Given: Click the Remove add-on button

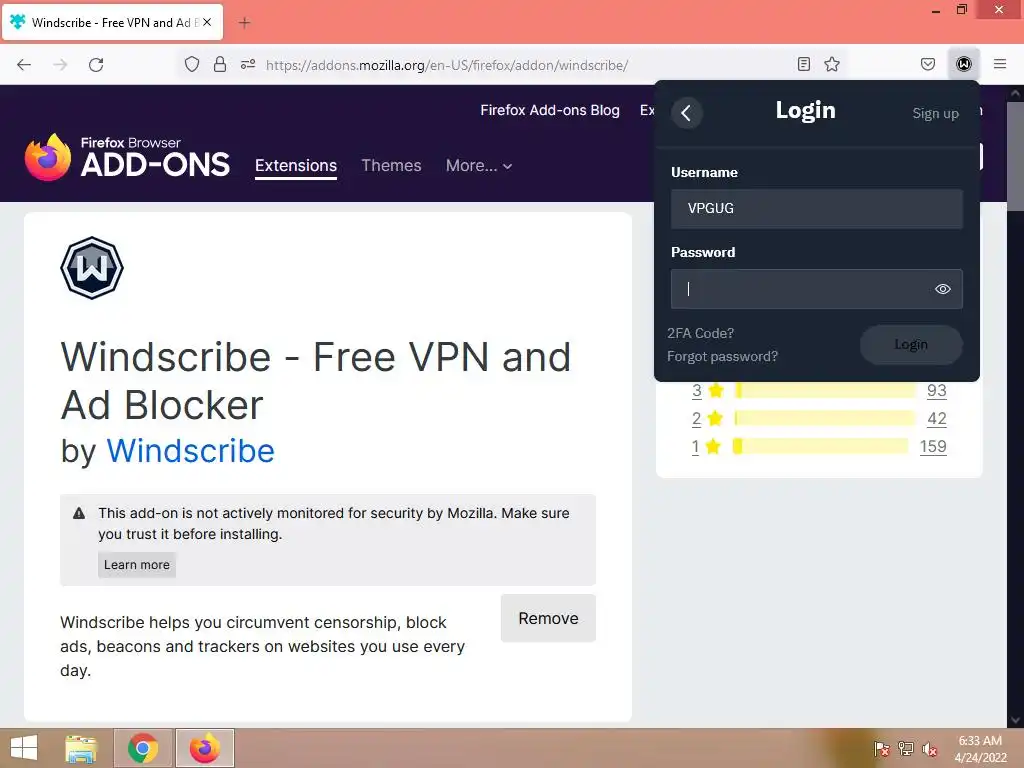Looking at the screenshot, I should tap(548, 618).
